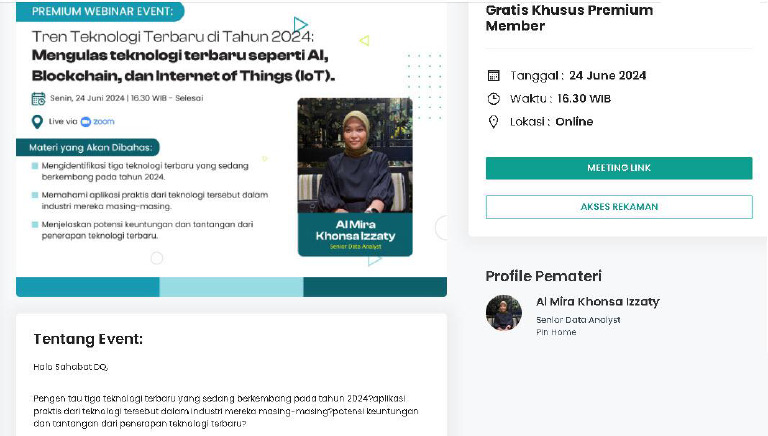Click the clock icon beside Waktu

click(x=493, y=99)
